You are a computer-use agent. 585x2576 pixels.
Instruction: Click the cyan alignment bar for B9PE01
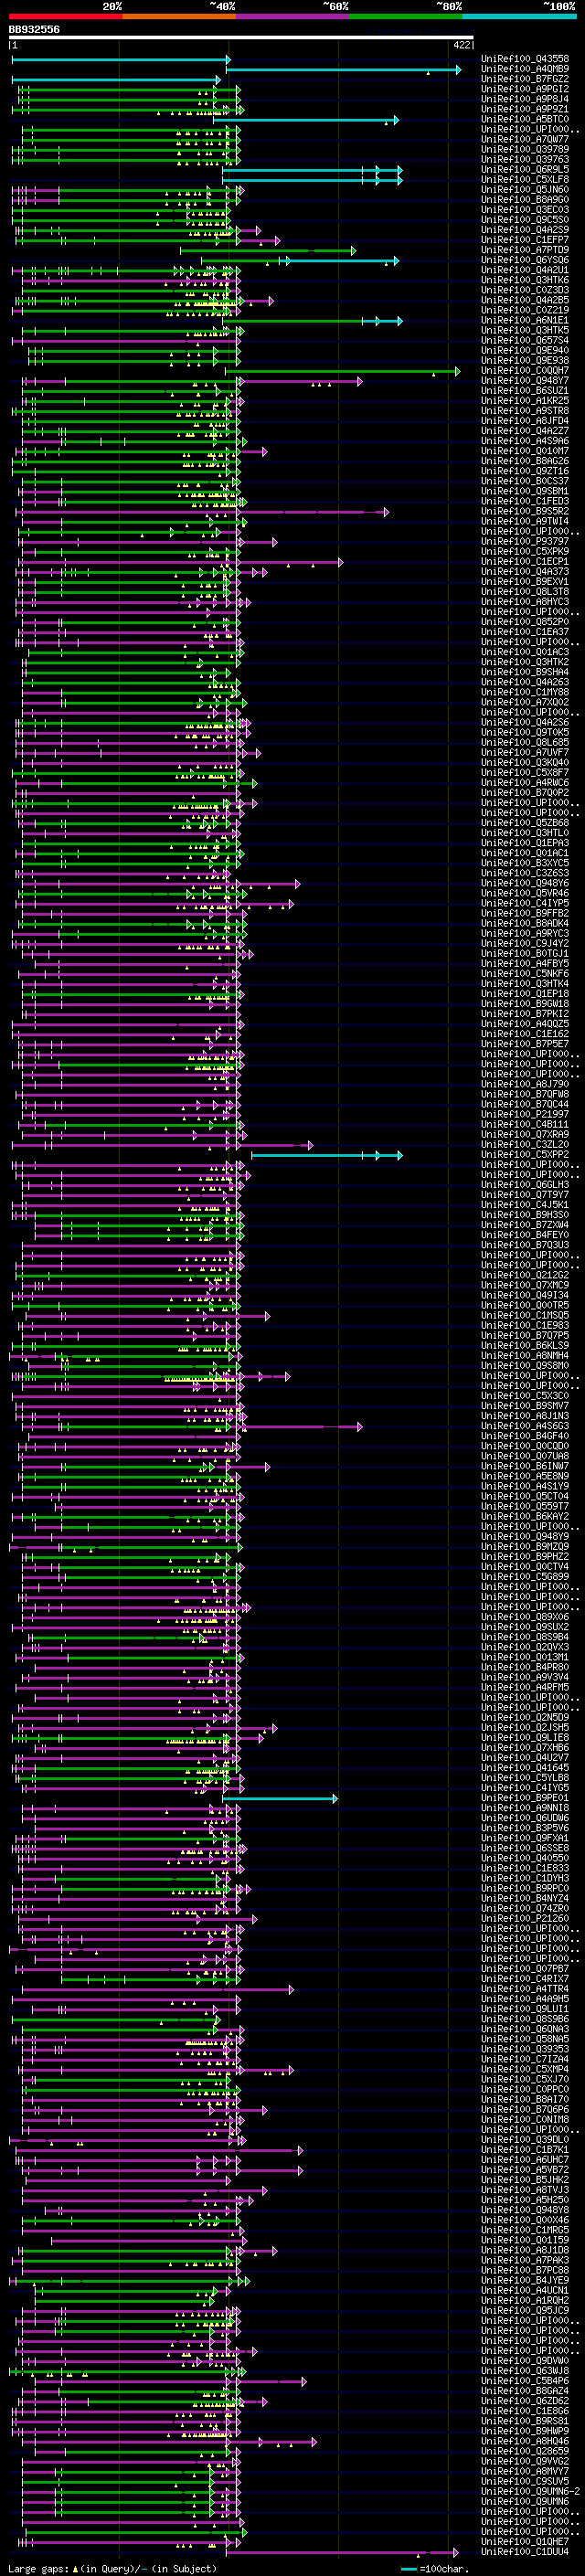279,1798
